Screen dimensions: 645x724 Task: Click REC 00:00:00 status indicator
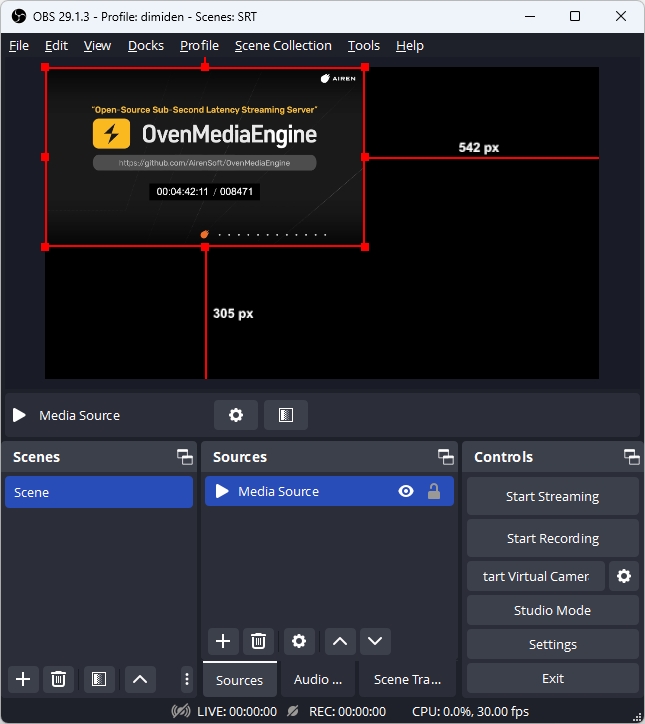347,712
